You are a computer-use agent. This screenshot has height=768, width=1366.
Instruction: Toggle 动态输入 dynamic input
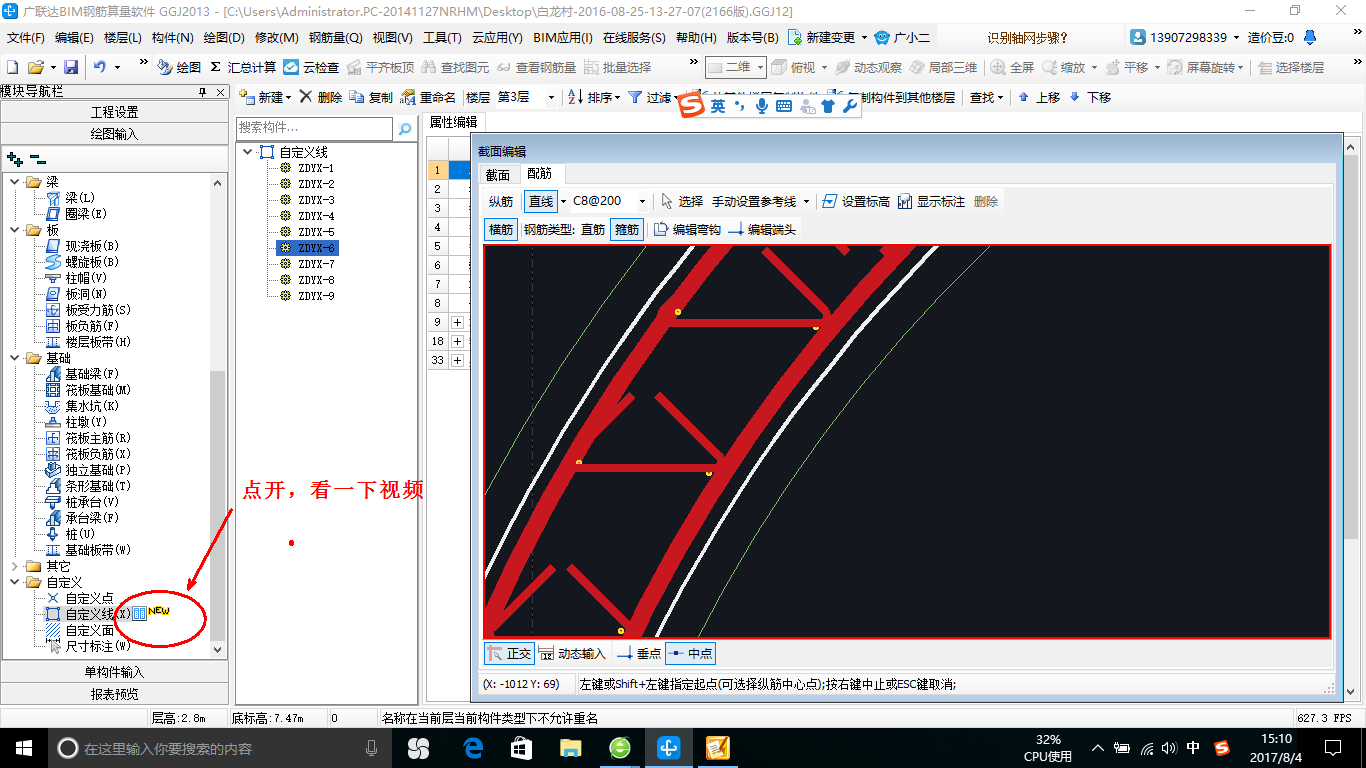tap(572, 654)
